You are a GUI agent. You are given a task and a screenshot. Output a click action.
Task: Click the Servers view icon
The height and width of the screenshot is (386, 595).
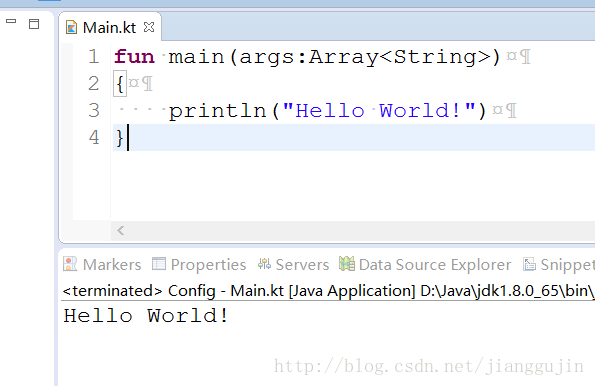coord(264,264)
